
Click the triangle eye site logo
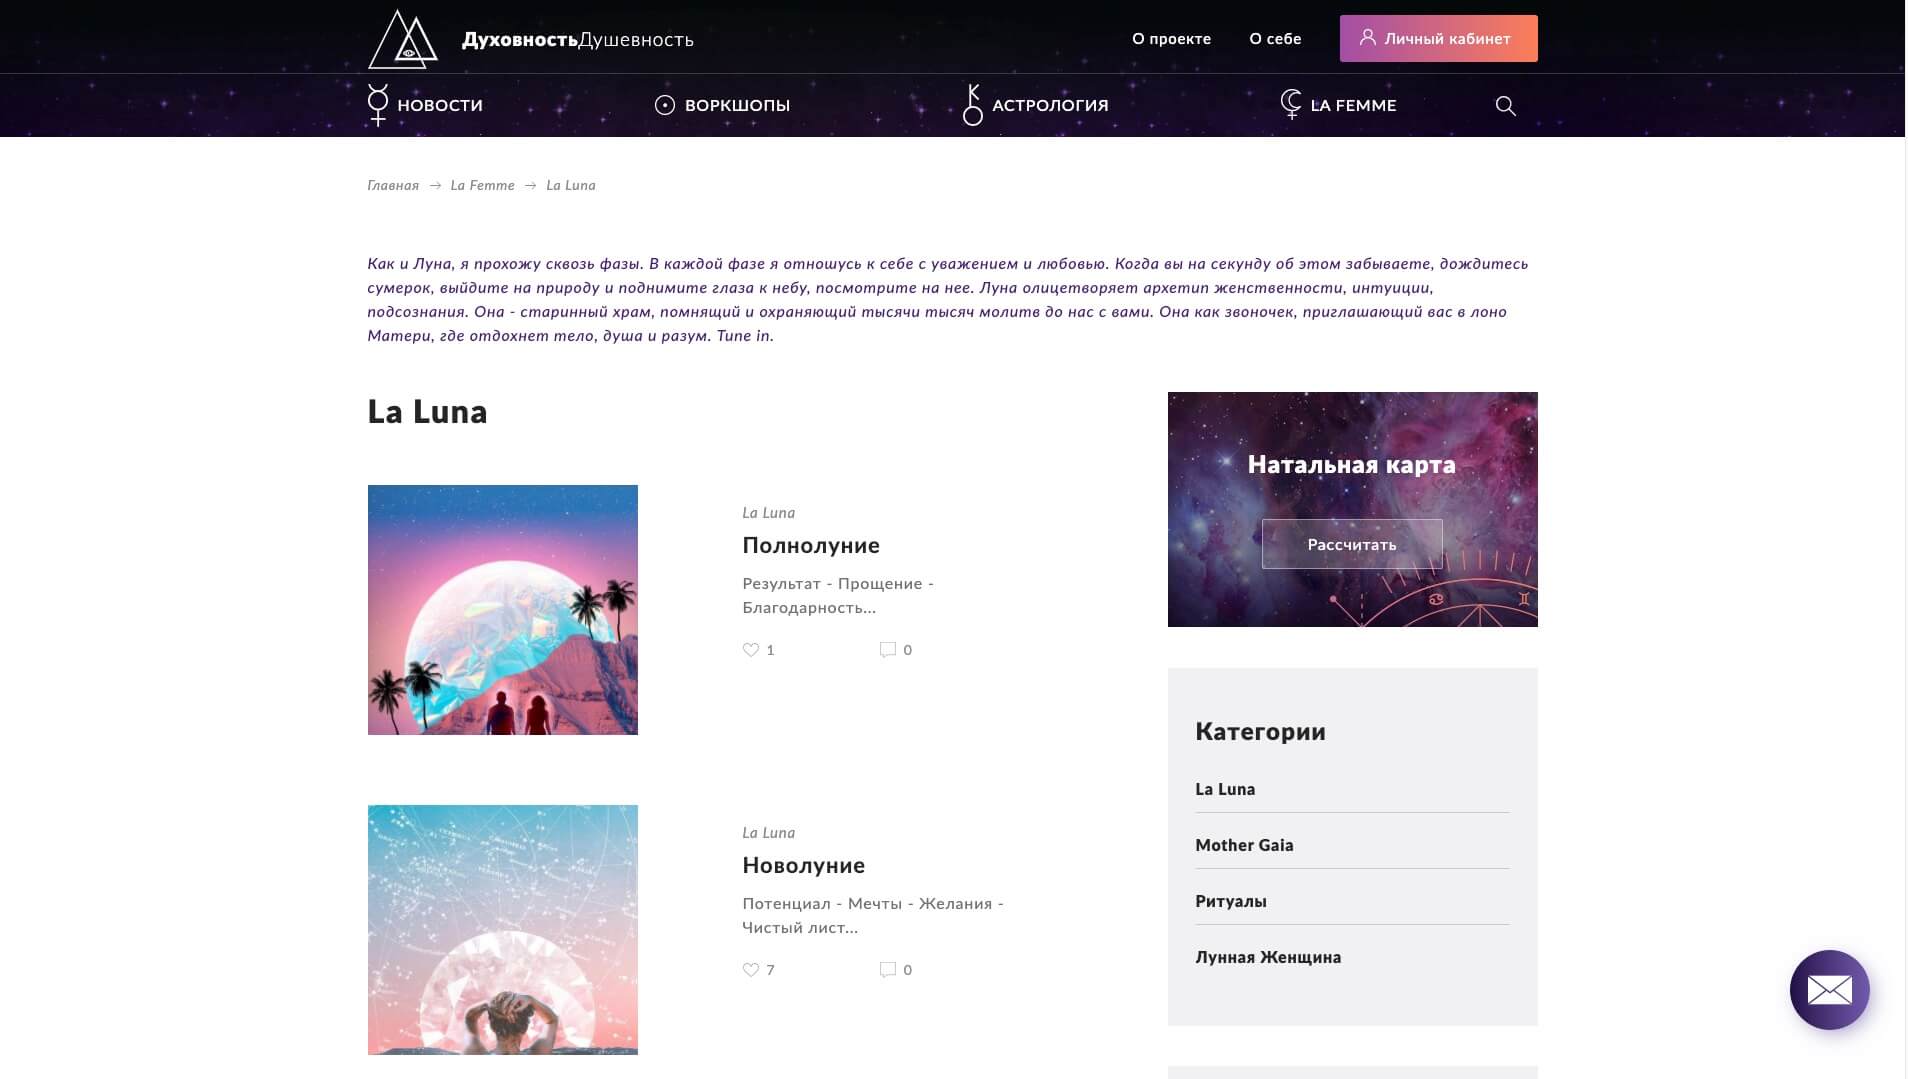(403, 39)
